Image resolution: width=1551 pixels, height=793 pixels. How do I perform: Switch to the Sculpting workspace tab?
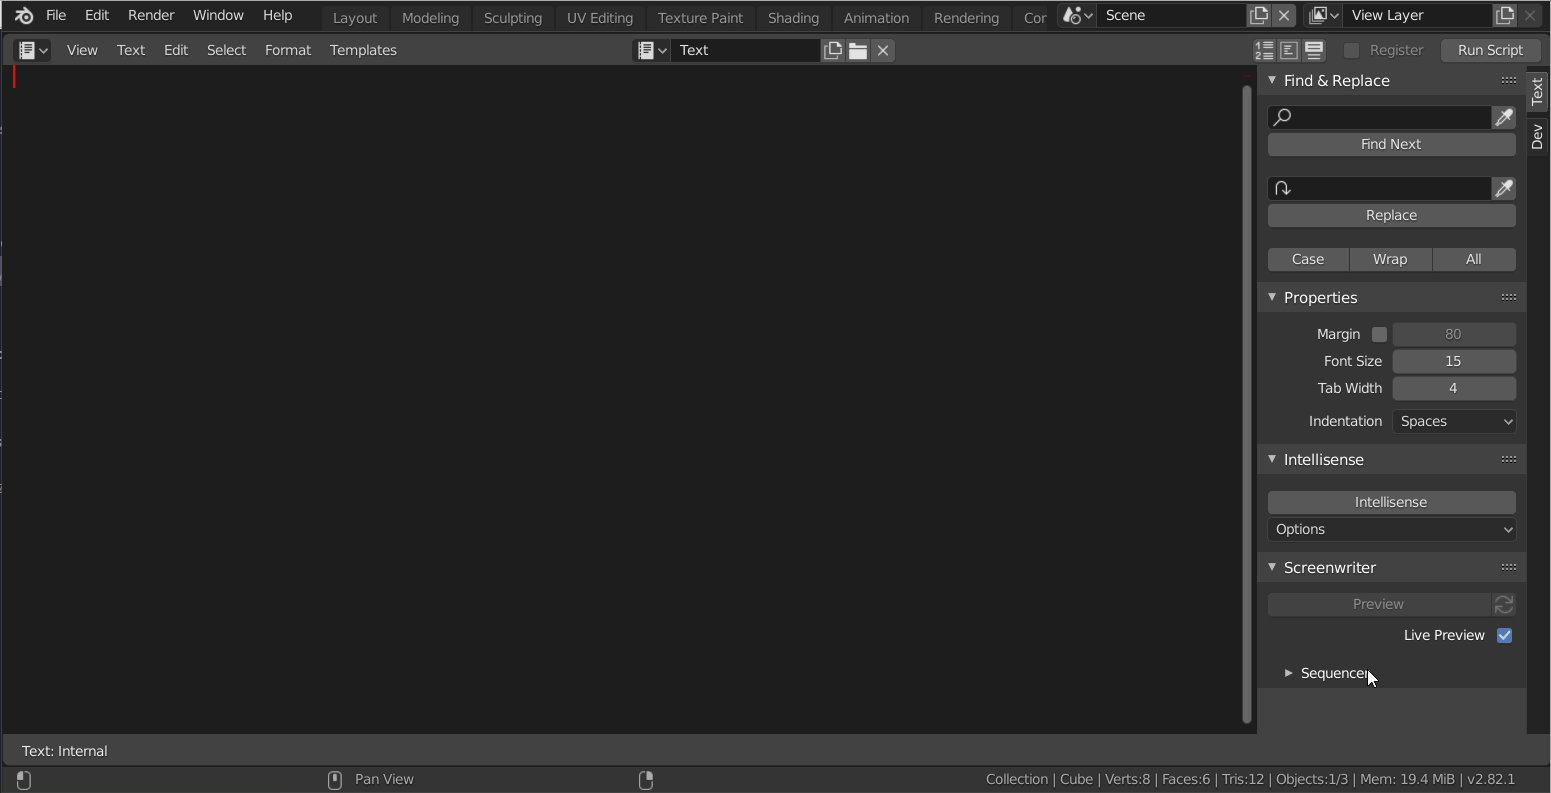[x=513, y=17]
